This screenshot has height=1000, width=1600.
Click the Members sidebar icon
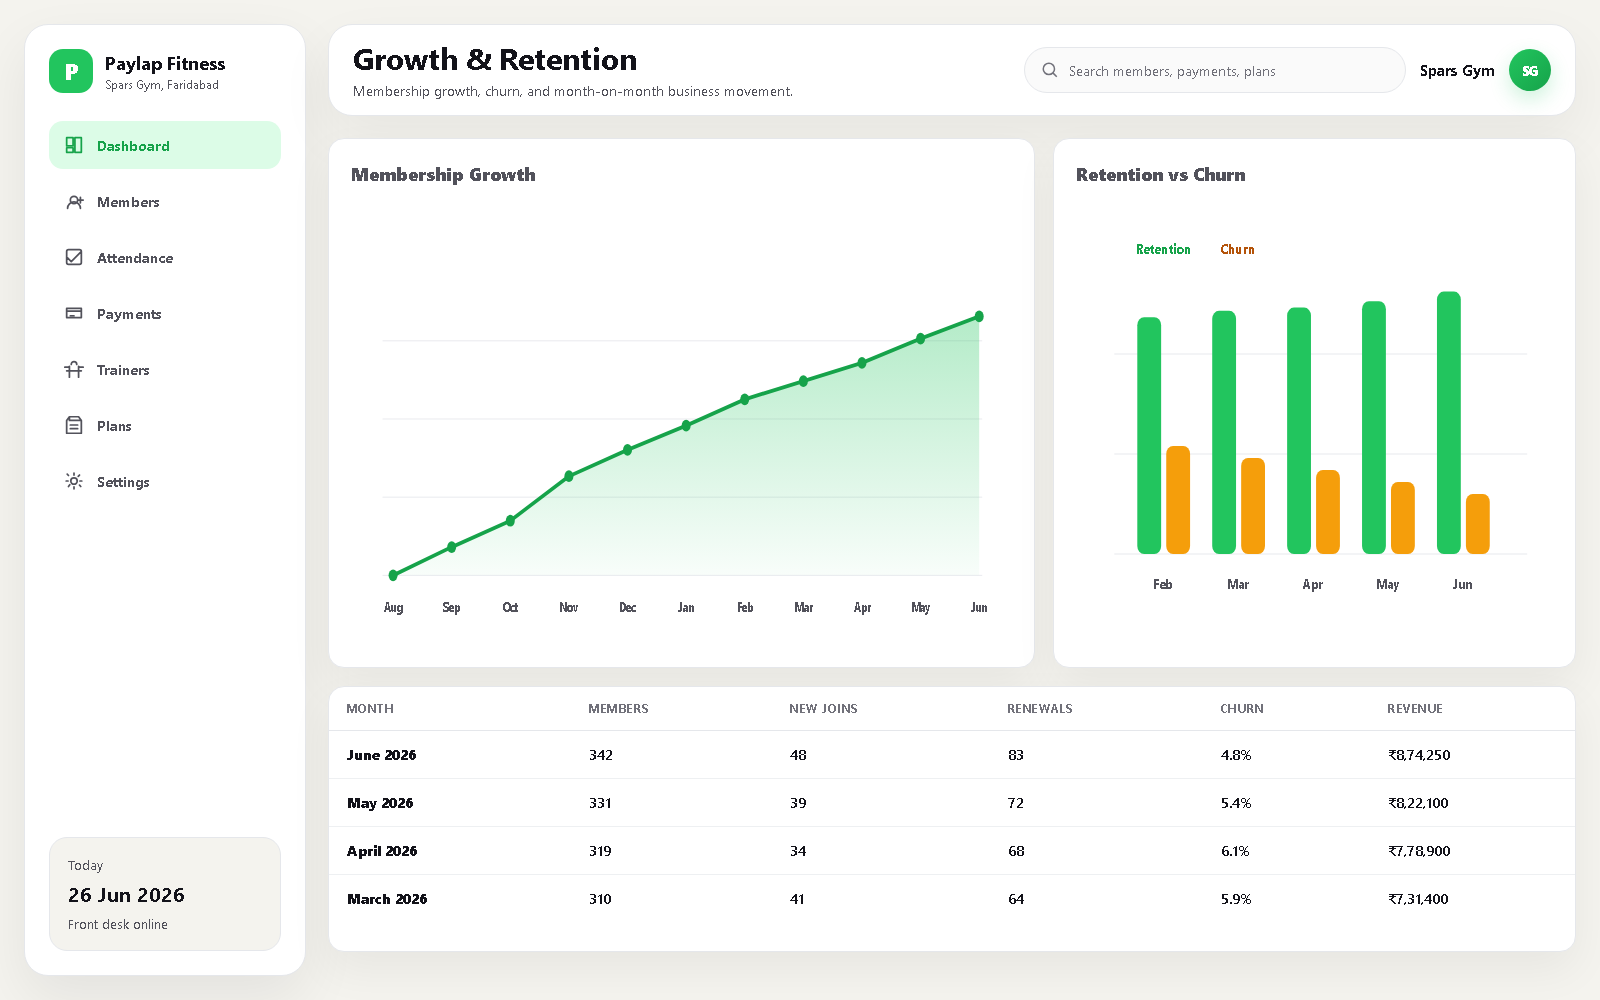tap(74, 201)
